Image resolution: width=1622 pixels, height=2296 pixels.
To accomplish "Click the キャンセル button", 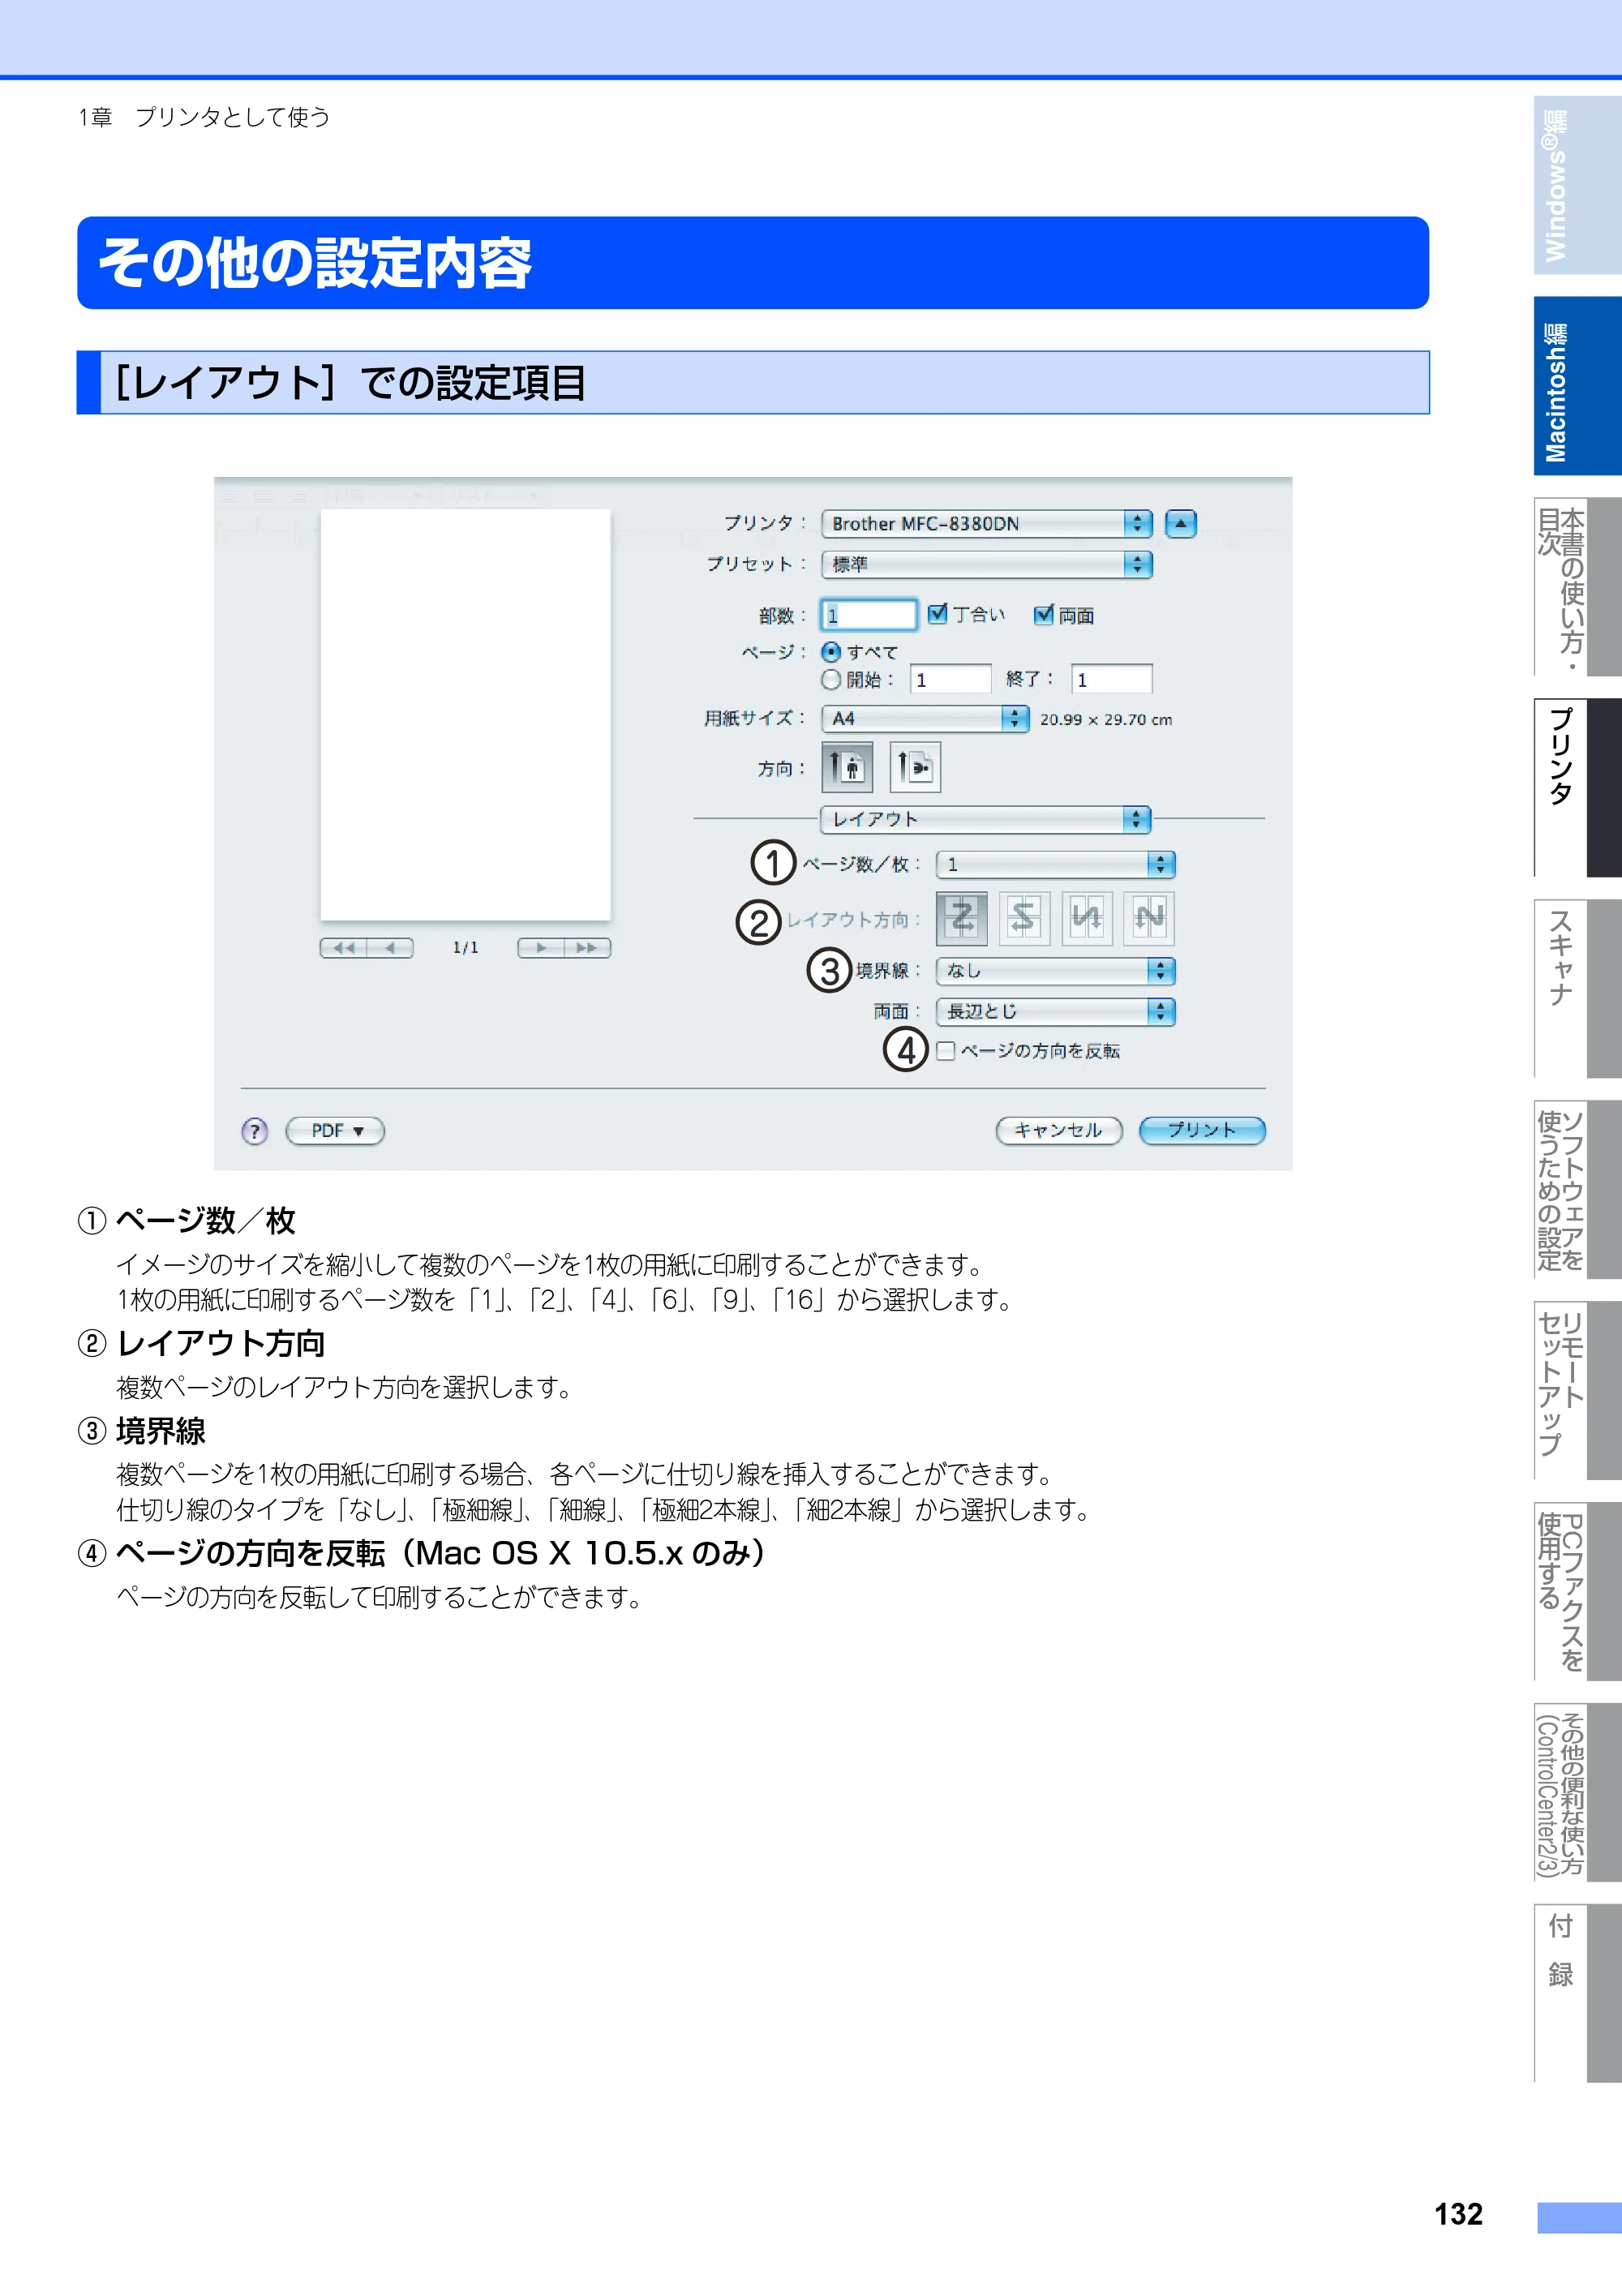I will click(1059, 1131).
